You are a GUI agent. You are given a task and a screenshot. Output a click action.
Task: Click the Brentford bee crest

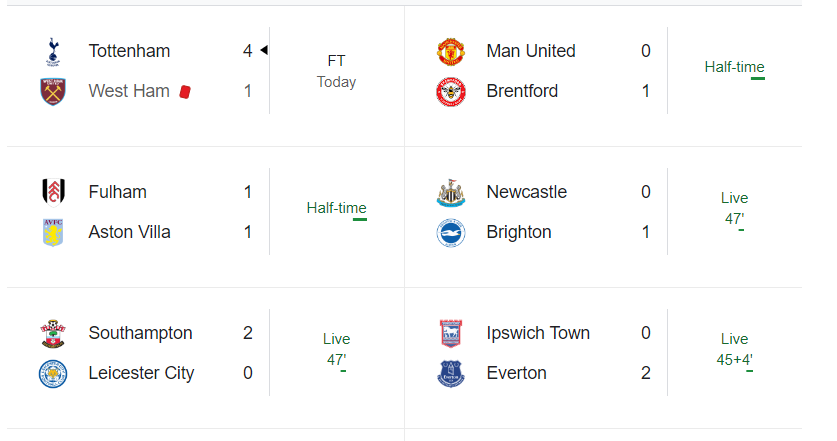tap(450, 92)
